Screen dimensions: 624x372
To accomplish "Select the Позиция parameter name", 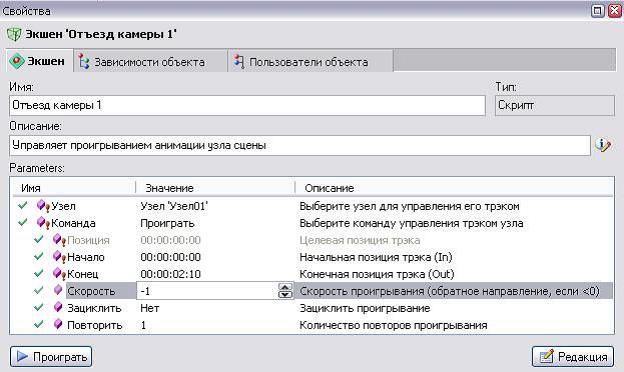I will pyautogui.click(x=88, y=240).
